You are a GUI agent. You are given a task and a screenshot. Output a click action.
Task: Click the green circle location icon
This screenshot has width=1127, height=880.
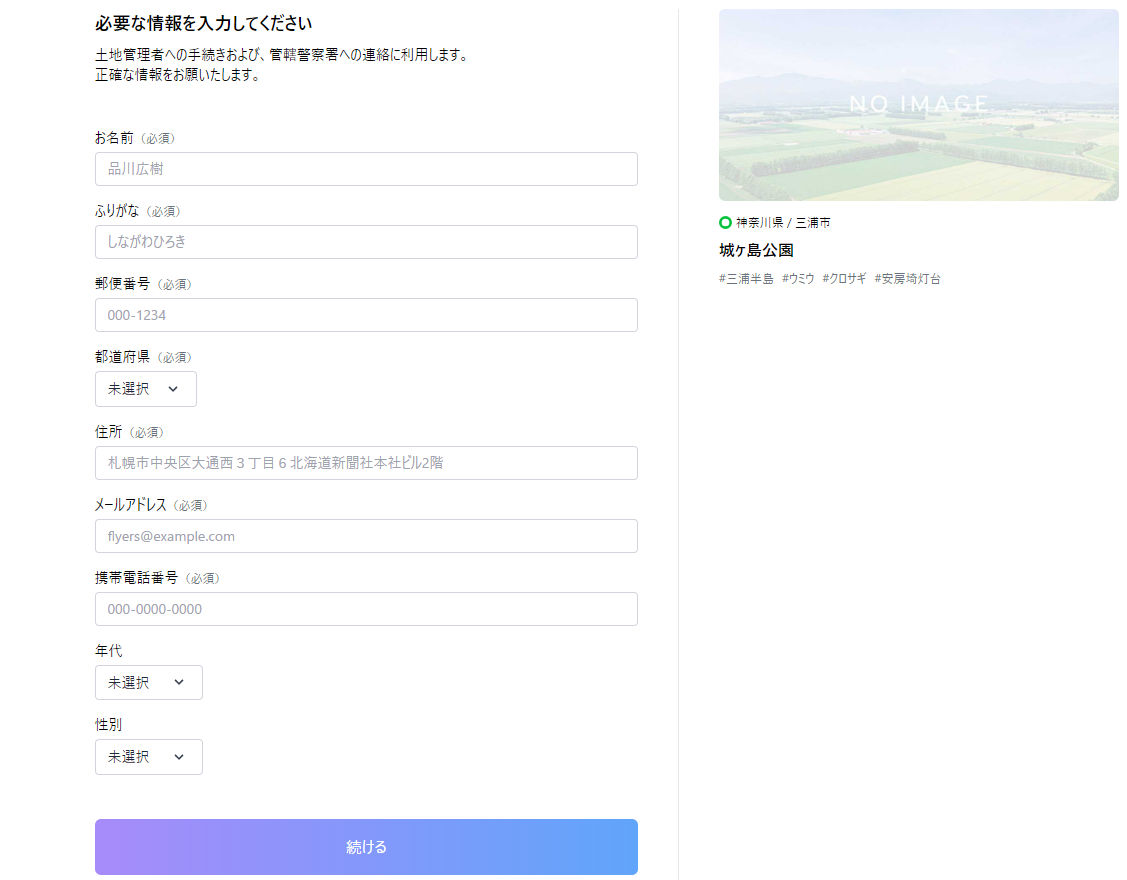(725, 222)
